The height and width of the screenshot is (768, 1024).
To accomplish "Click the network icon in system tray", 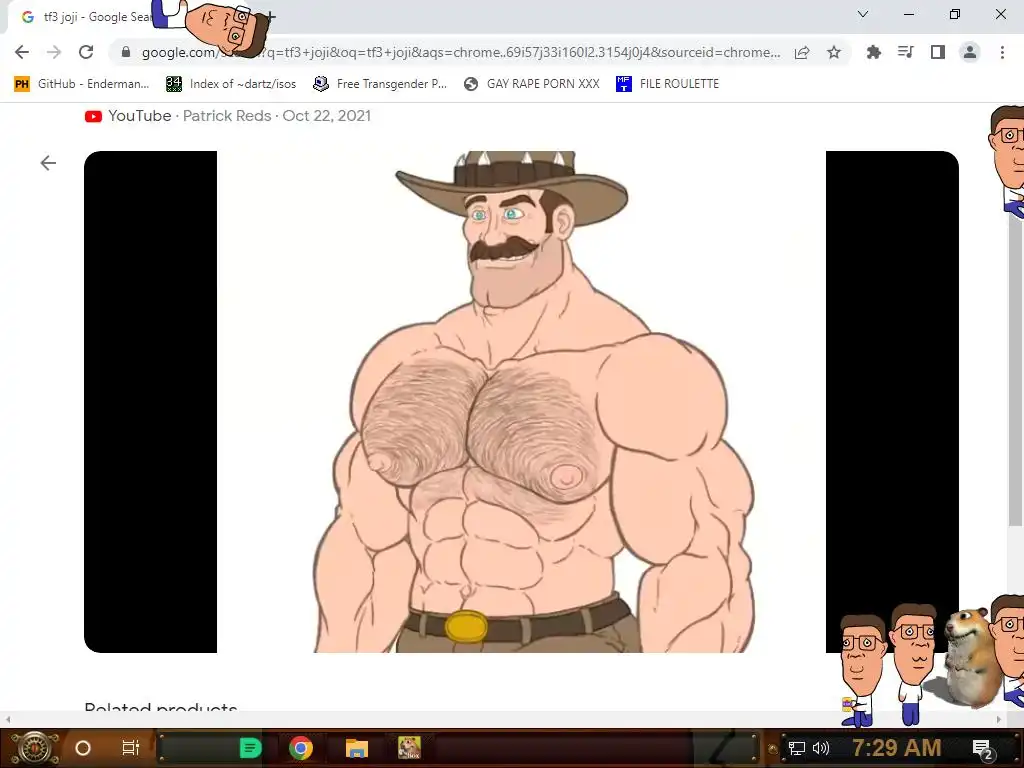I will [796, 748].
